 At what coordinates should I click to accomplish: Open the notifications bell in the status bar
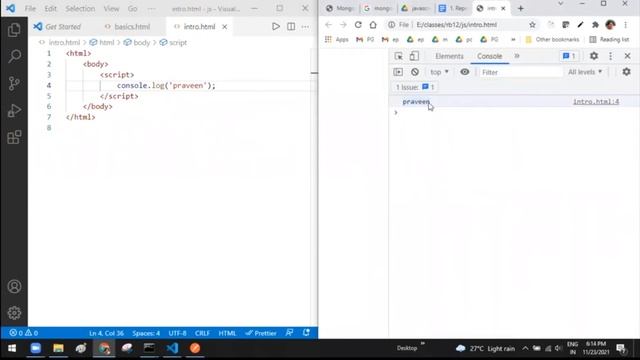tap(307, 333)
